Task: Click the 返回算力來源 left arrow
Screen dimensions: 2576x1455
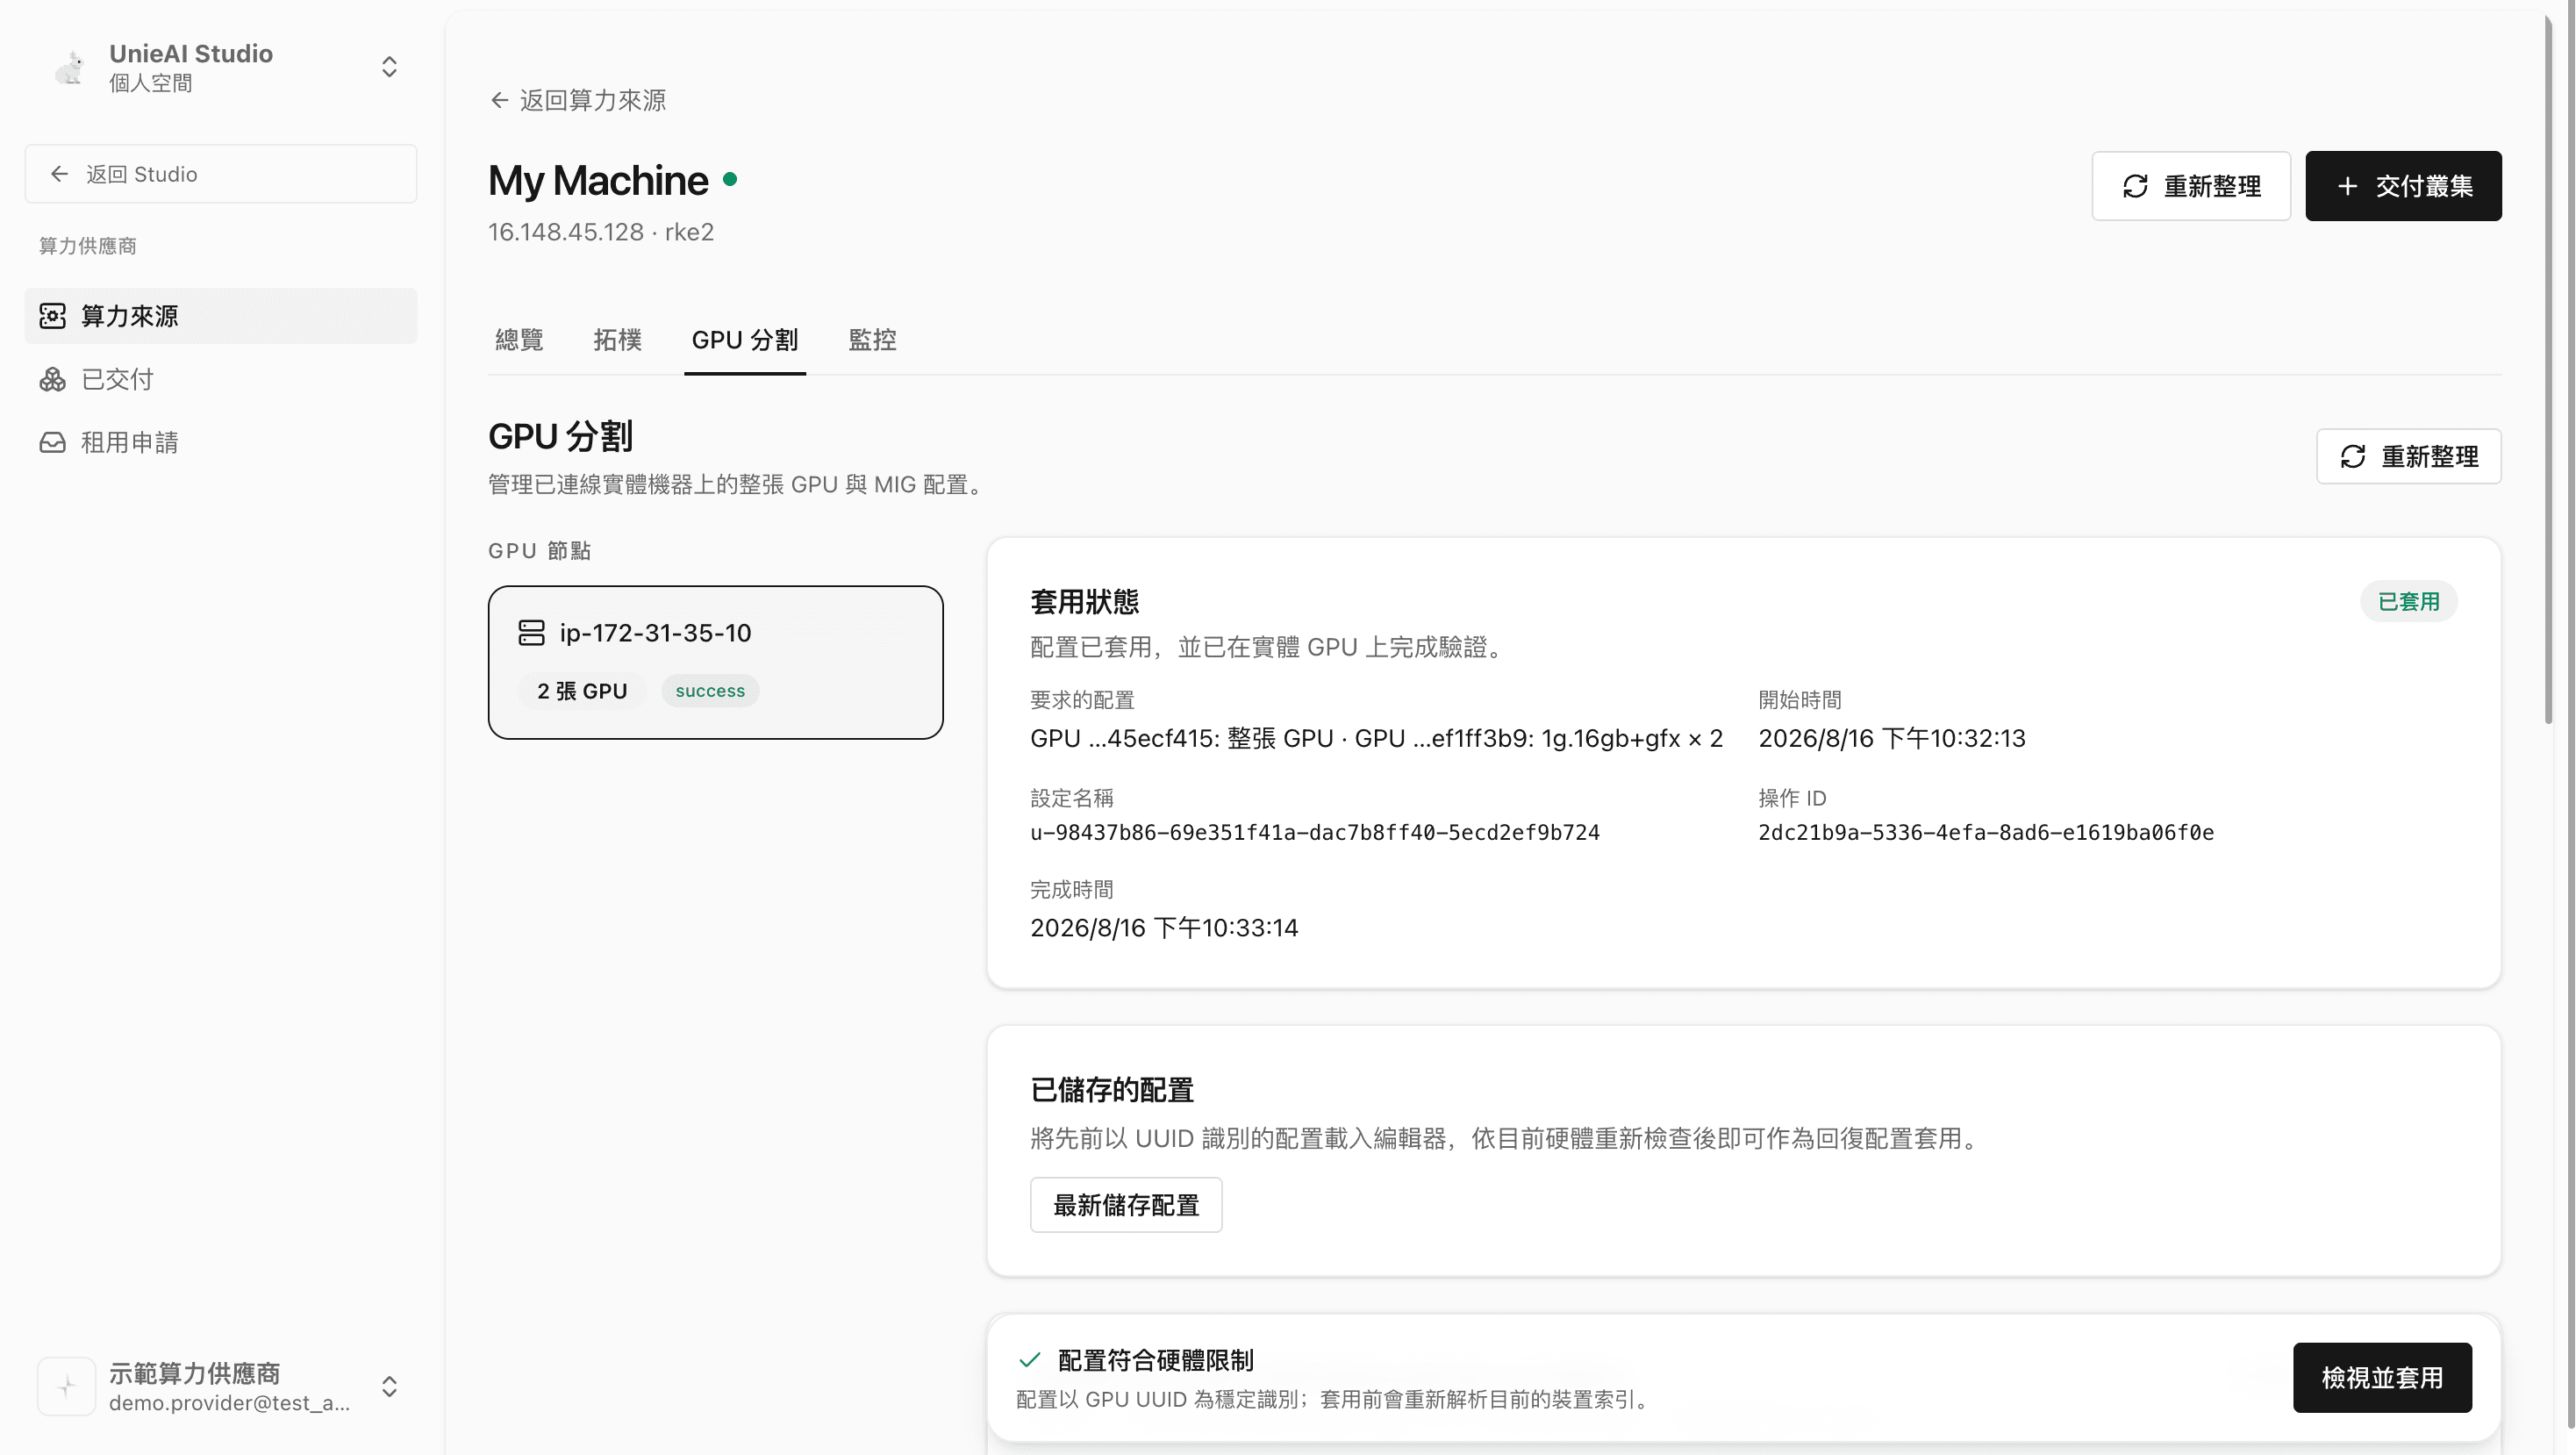Action: [x=499, y=100]
